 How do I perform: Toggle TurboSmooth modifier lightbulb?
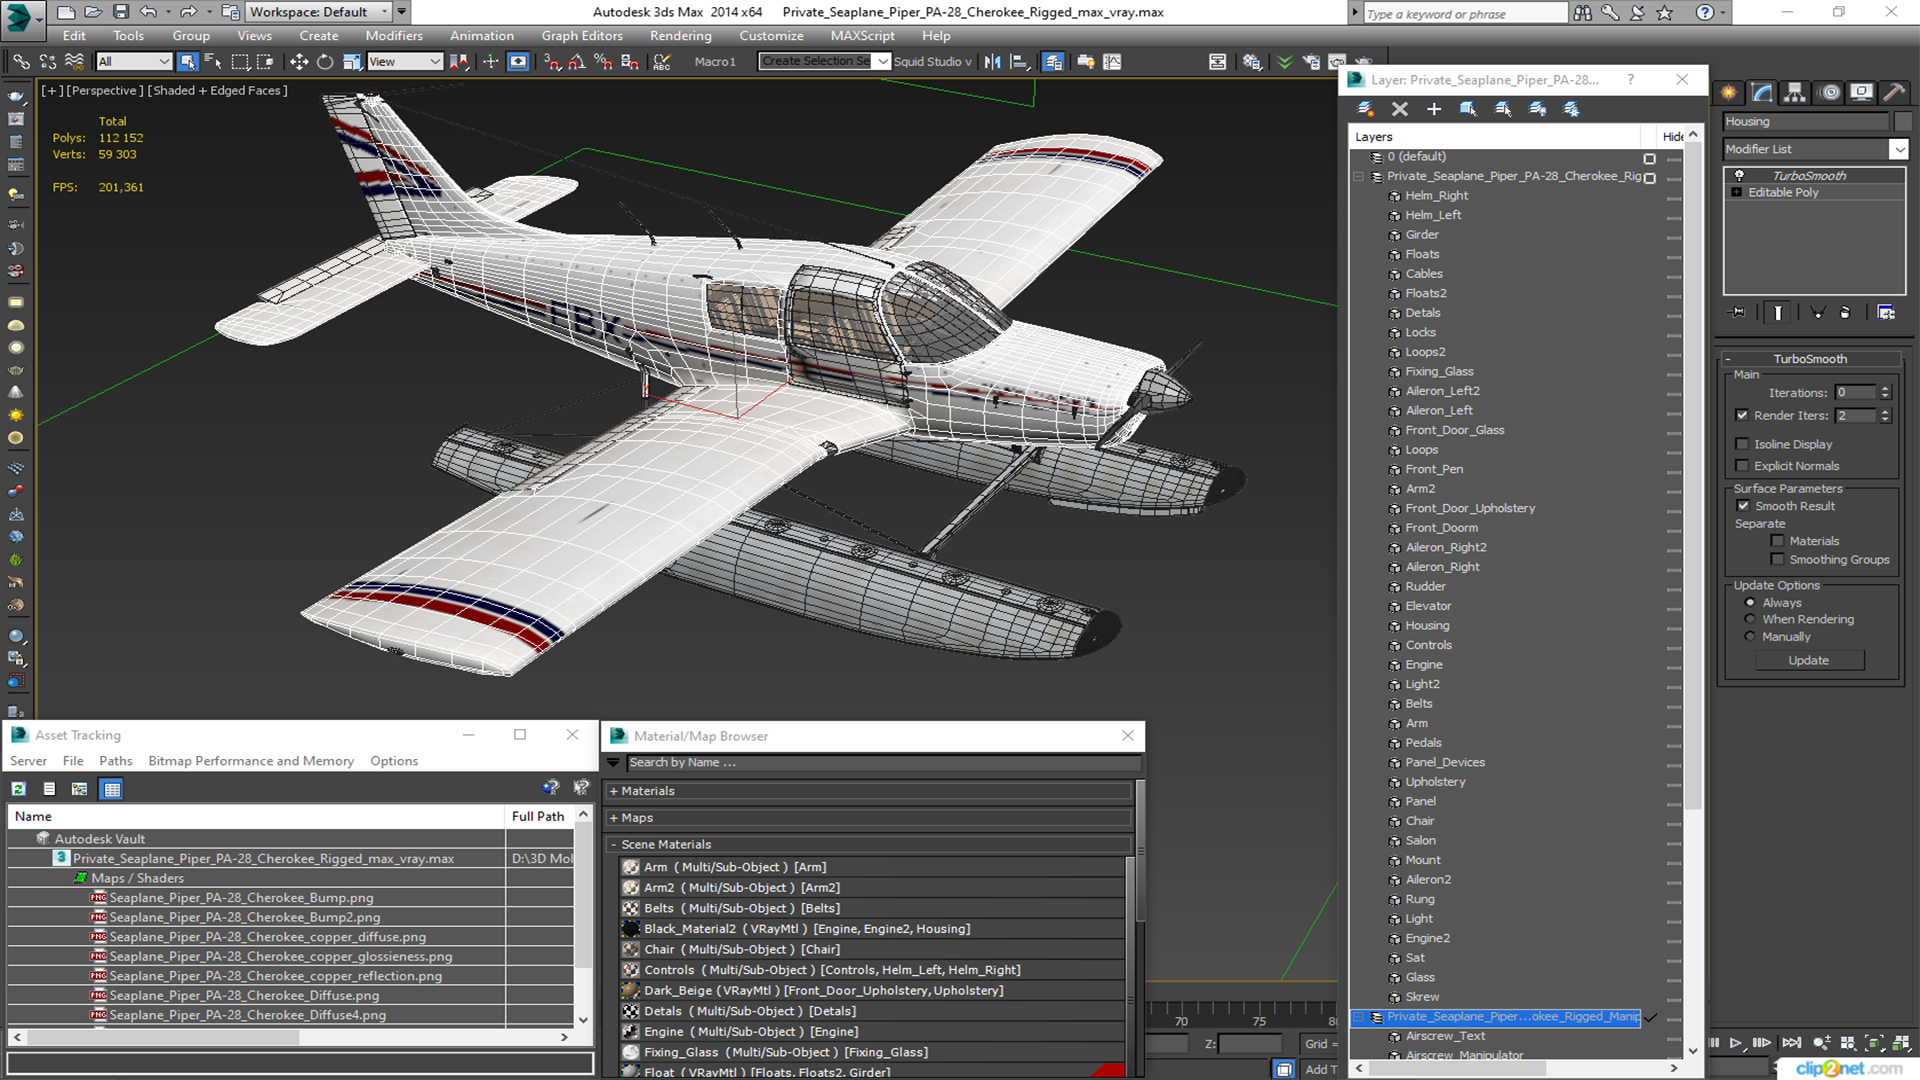click(1739, 176)
